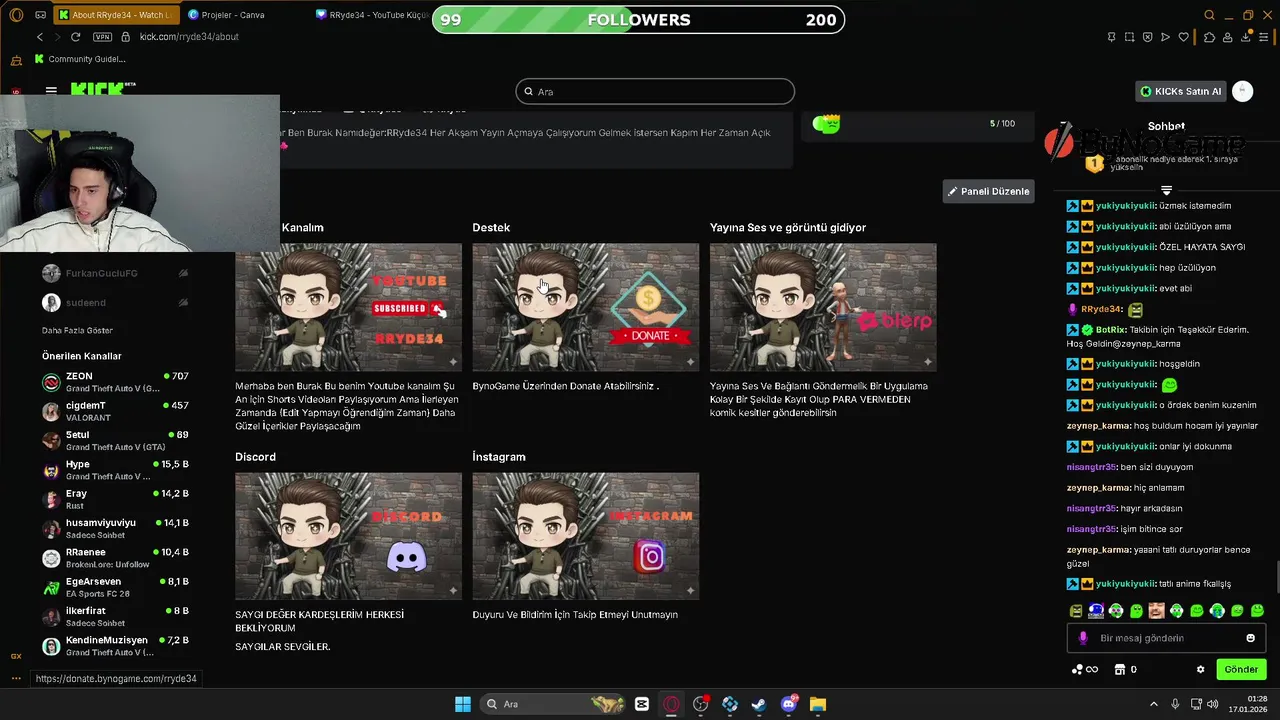Viewport: 1280px width, 720px height.
Task: Click the browser back arrow
Action: click(40, 37)
